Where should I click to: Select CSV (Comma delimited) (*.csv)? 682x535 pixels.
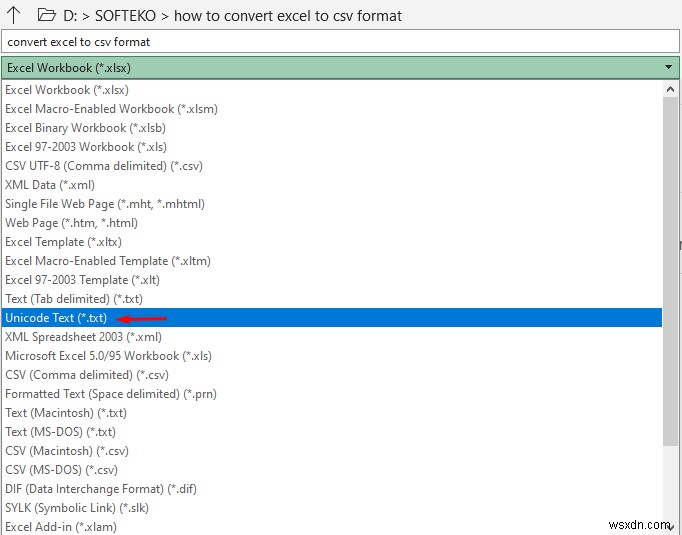[x=331, y=374]
